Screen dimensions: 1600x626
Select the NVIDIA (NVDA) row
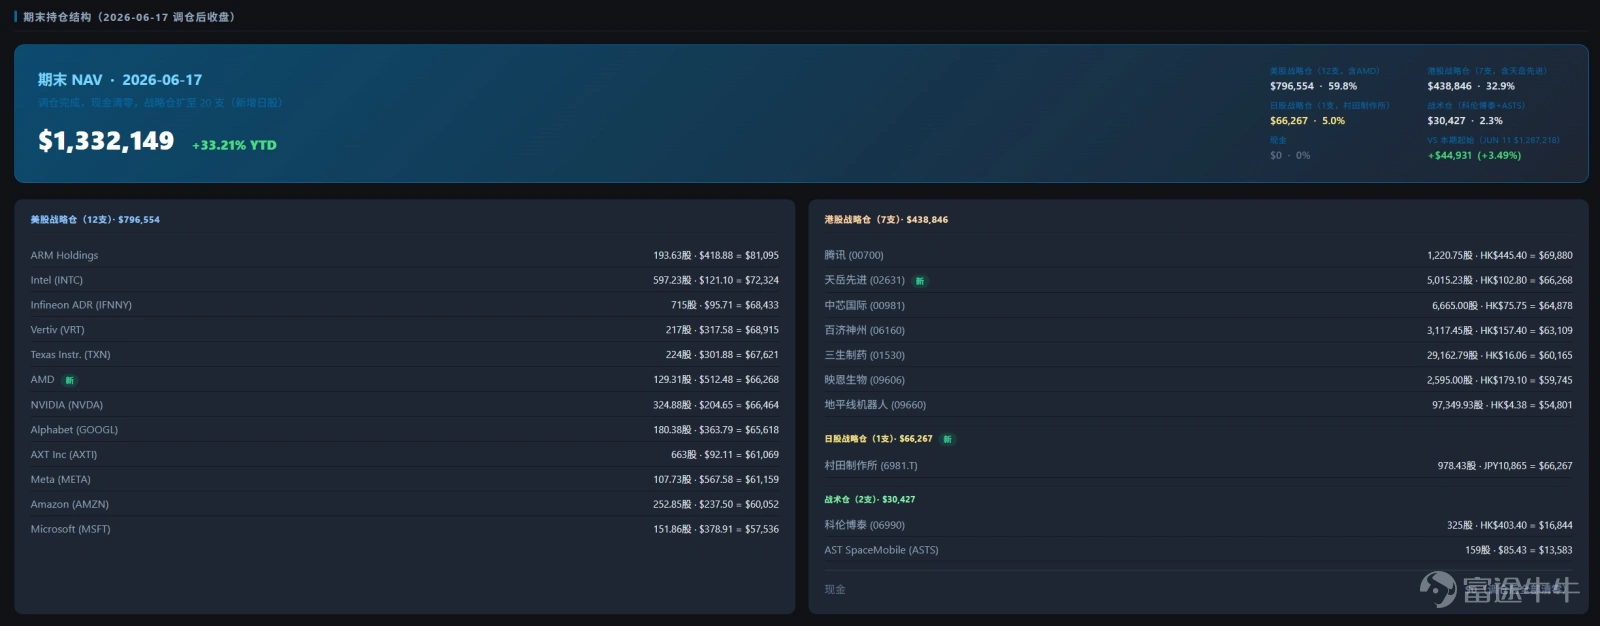click(x=404, y=405)
